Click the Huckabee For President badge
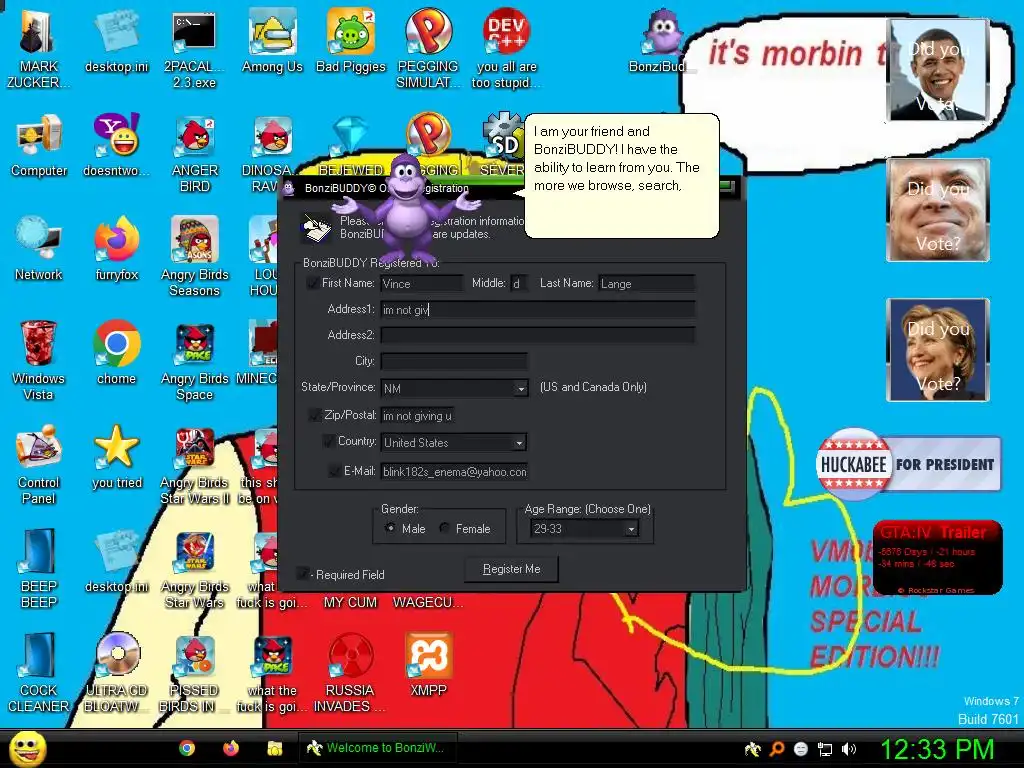Viewport: 1024px width, 768px height. click(908, 464)
